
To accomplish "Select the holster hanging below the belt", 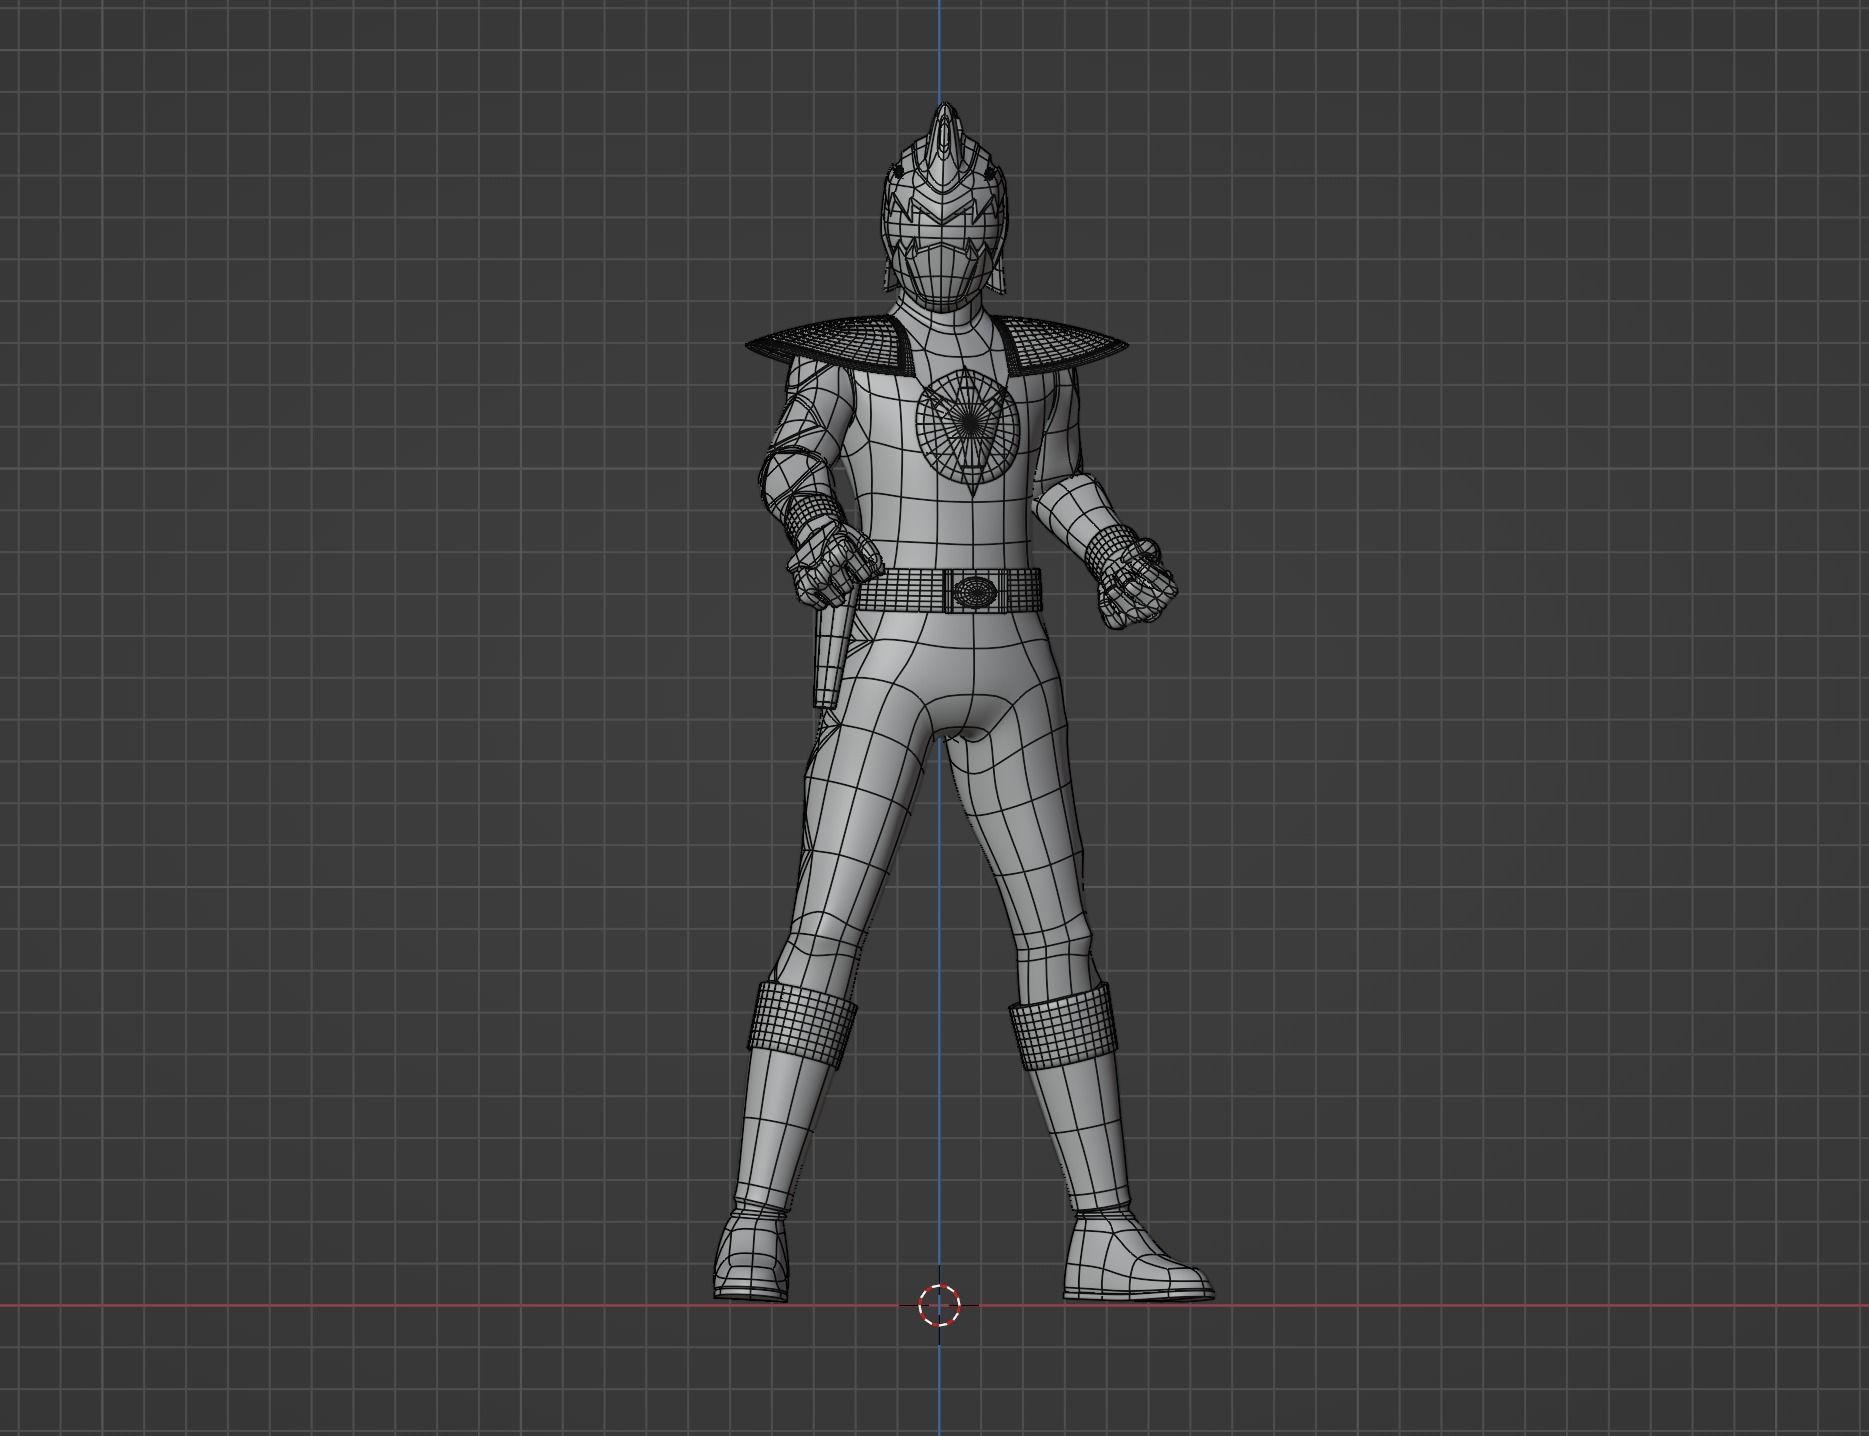I will 833,655.
